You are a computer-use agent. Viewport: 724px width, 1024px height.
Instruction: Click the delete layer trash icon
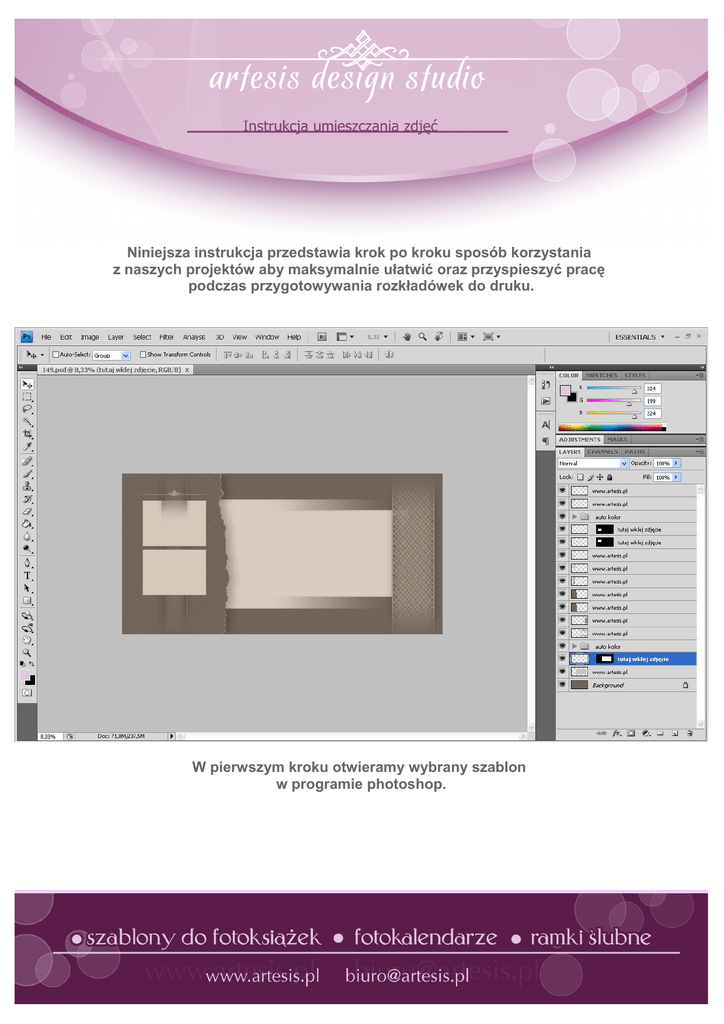690,733
